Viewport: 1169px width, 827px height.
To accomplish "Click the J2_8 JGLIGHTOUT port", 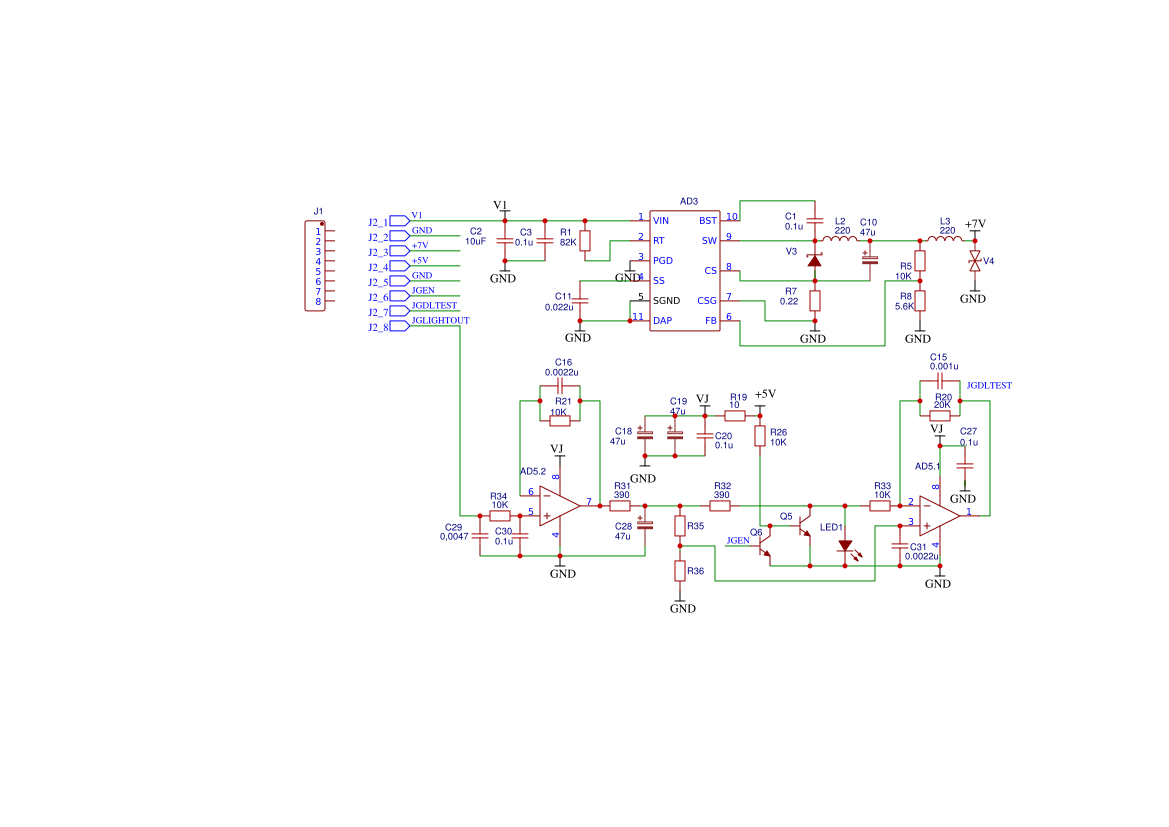I will pyautogui.click(x=399, y=326).
